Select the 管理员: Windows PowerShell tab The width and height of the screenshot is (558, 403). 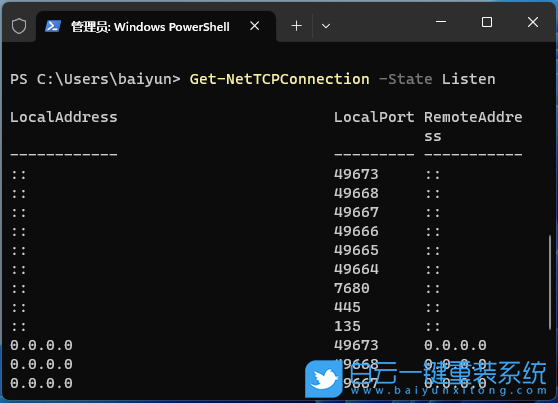click(156, 27)
